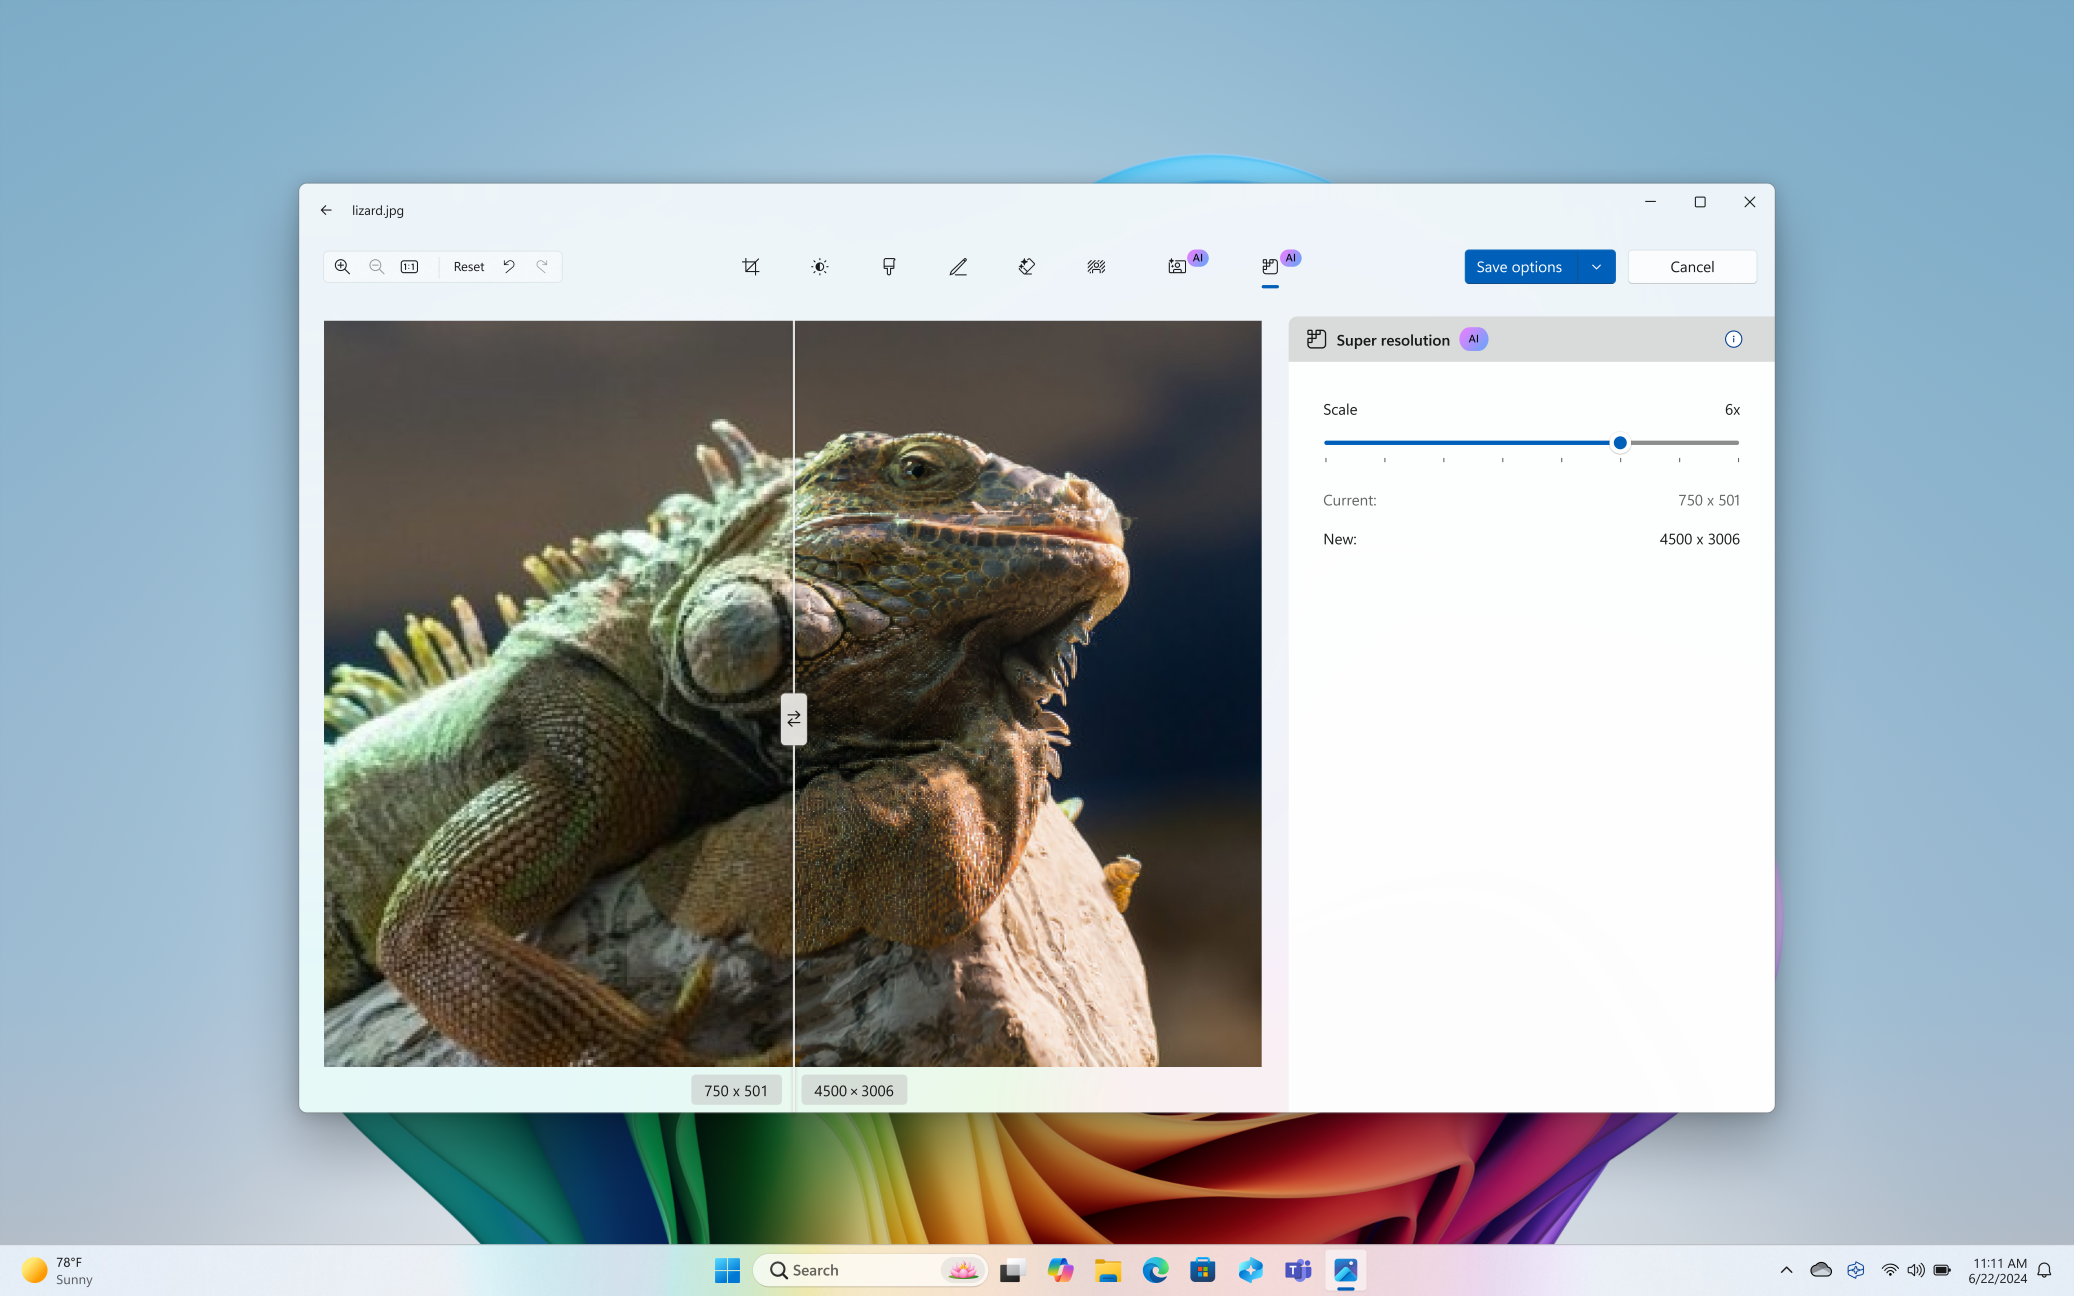Click the Fit to window view icon
This screenshot has height=1296, width=2074.
(411, 266)
